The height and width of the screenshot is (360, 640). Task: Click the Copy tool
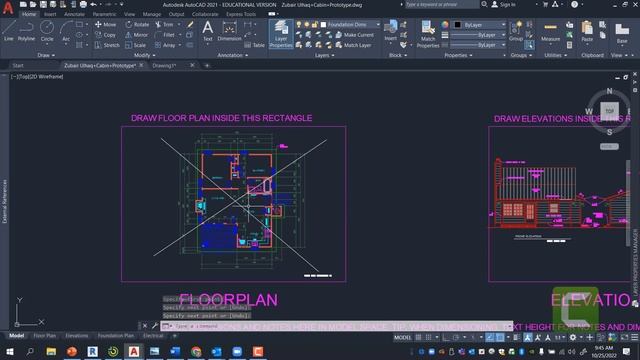click(x=105, y=35)
